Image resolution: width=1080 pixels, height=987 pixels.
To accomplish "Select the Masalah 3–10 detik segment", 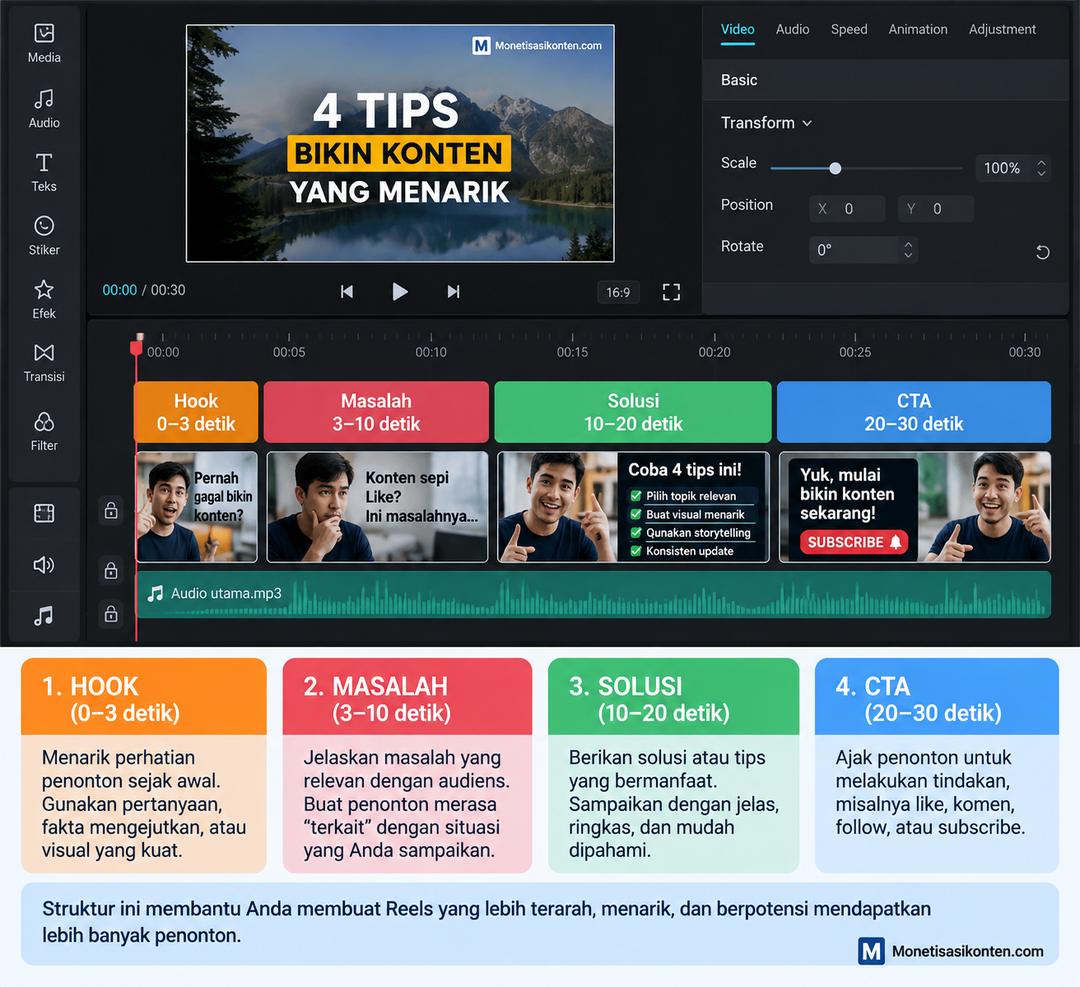I will point(376,412).
